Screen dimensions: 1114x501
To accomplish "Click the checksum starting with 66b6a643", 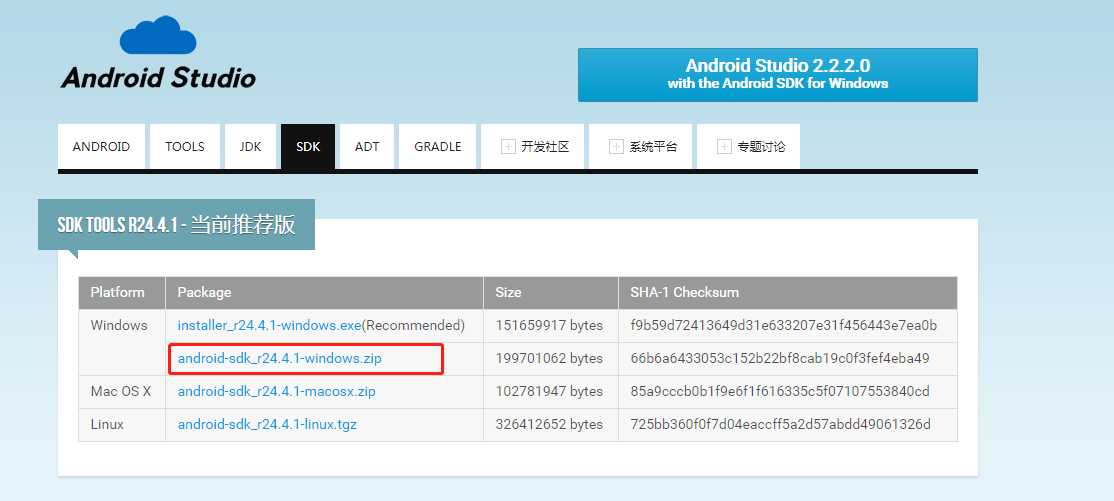I will pyautogui.click(x=779, y=358).
